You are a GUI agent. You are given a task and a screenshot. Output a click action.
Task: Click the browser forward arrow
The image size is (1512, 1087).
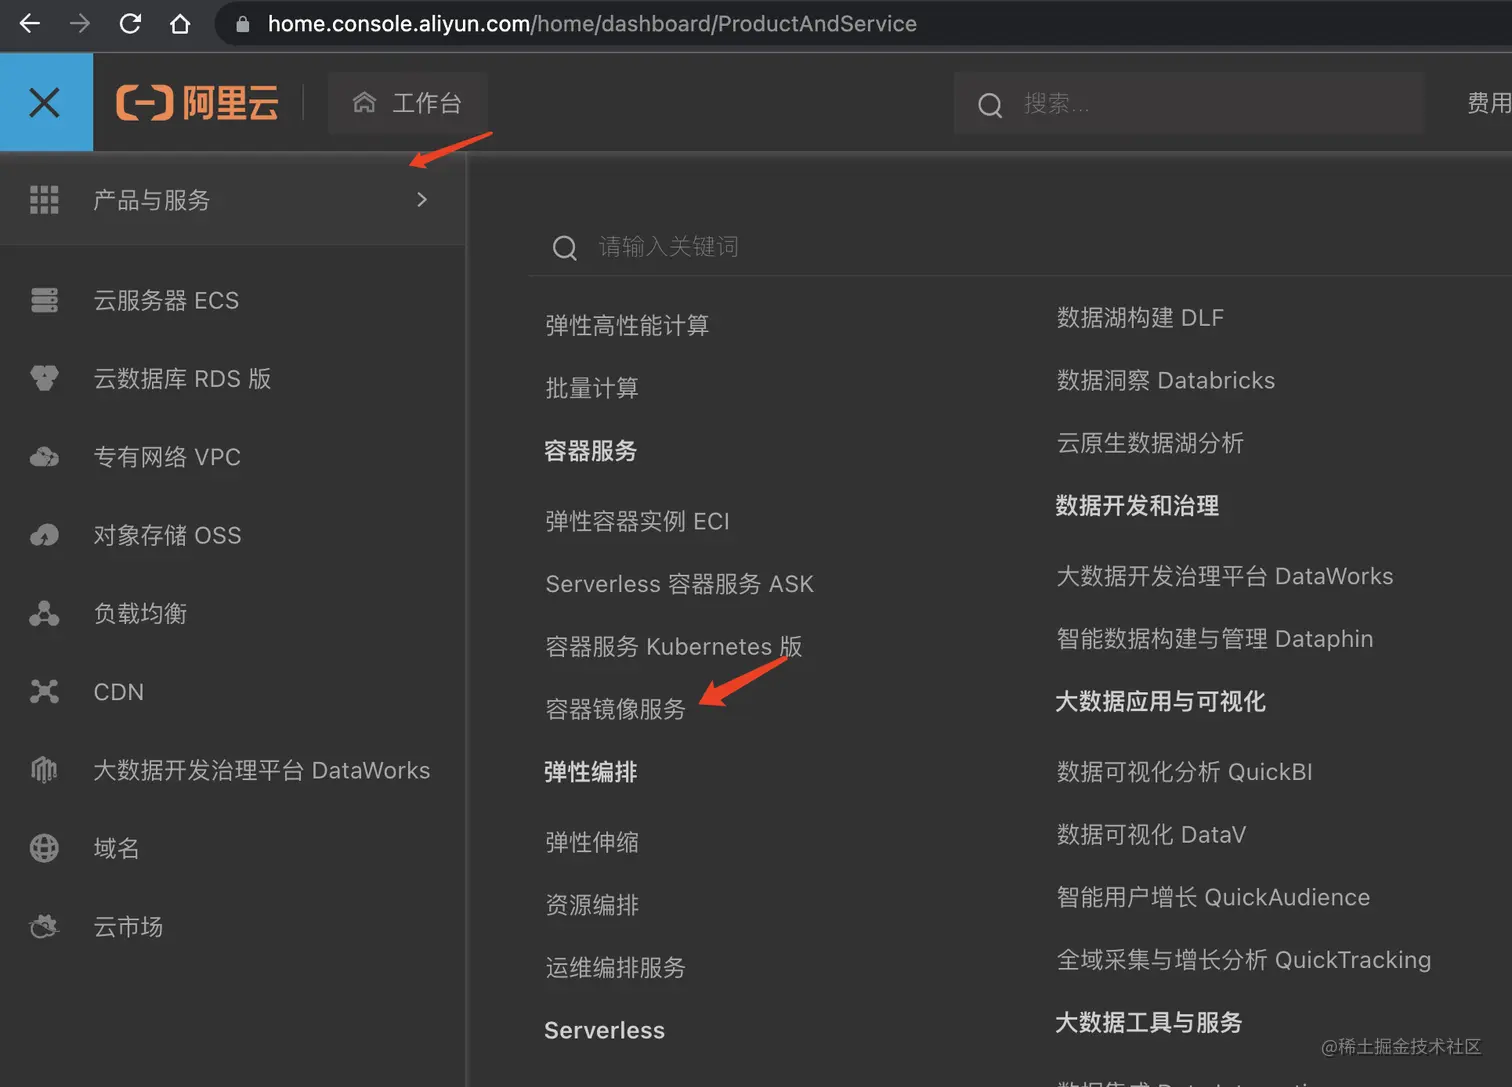[80, 23]
